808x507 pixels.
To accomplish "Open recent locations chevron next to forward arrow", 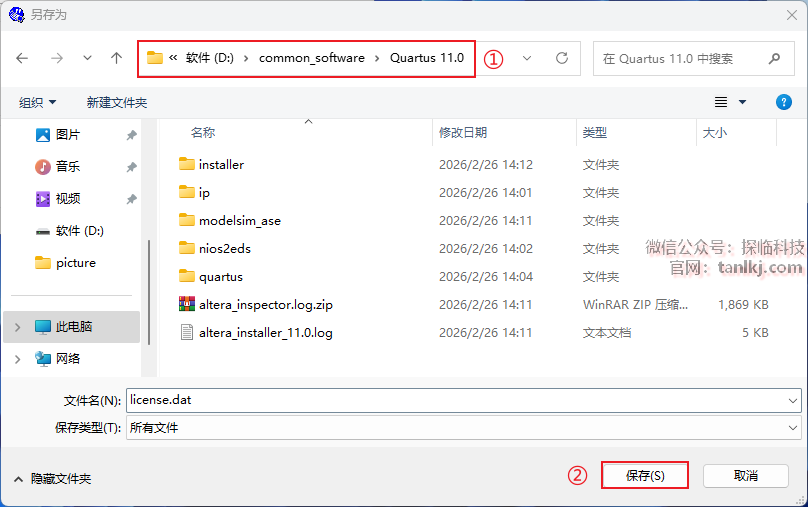I will coord(88,58).
